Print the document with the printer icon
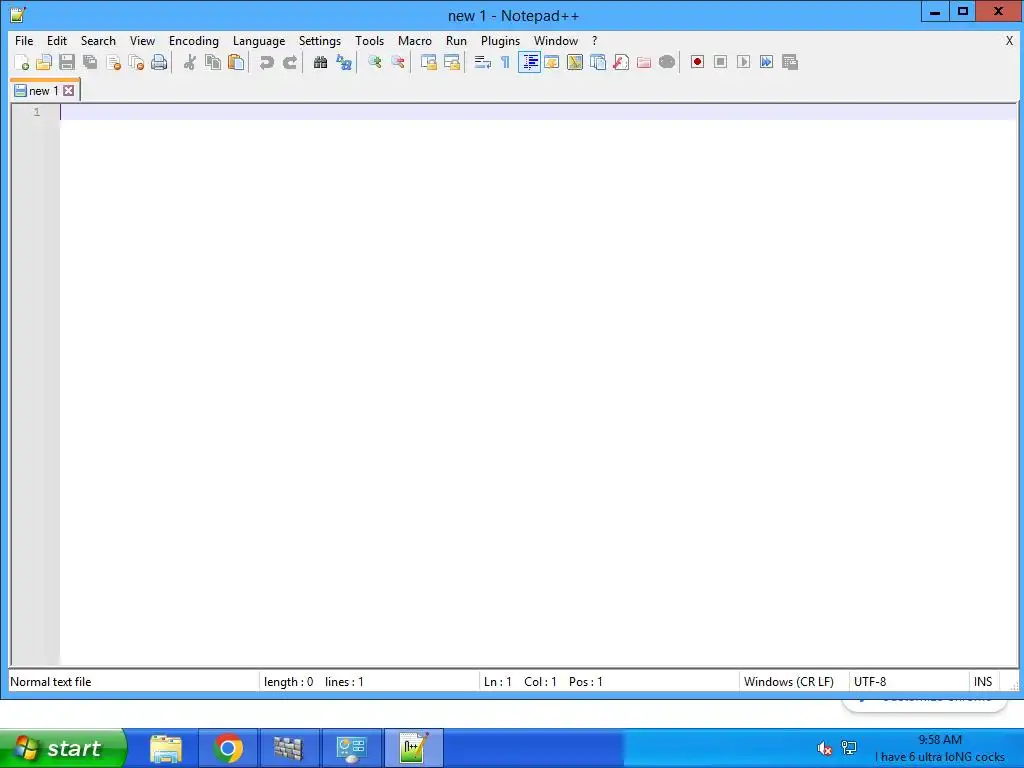This screenshot has width=1024, height=768. (x=159, y=62)
